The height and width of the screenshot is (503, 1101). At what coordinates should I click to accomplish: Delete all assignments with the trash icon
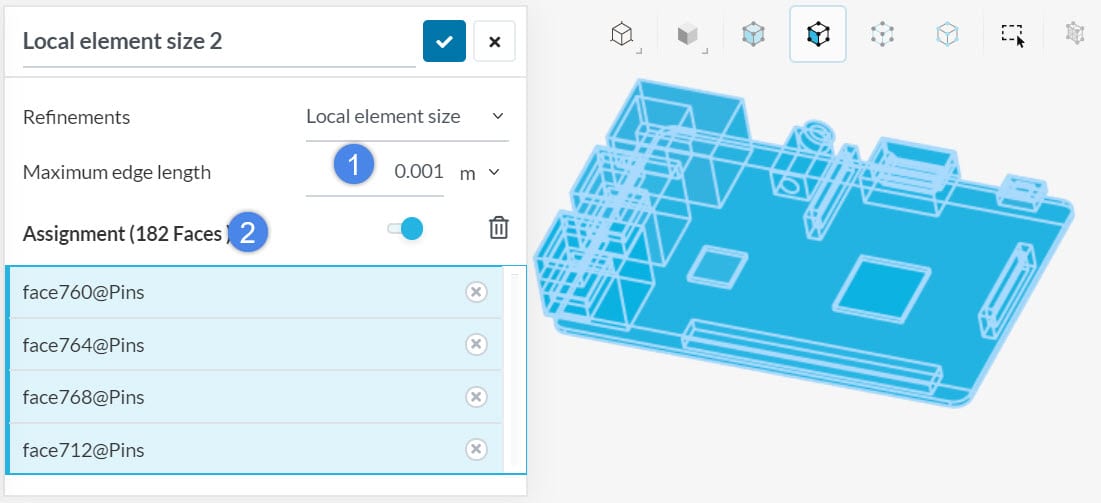[498, 228]
